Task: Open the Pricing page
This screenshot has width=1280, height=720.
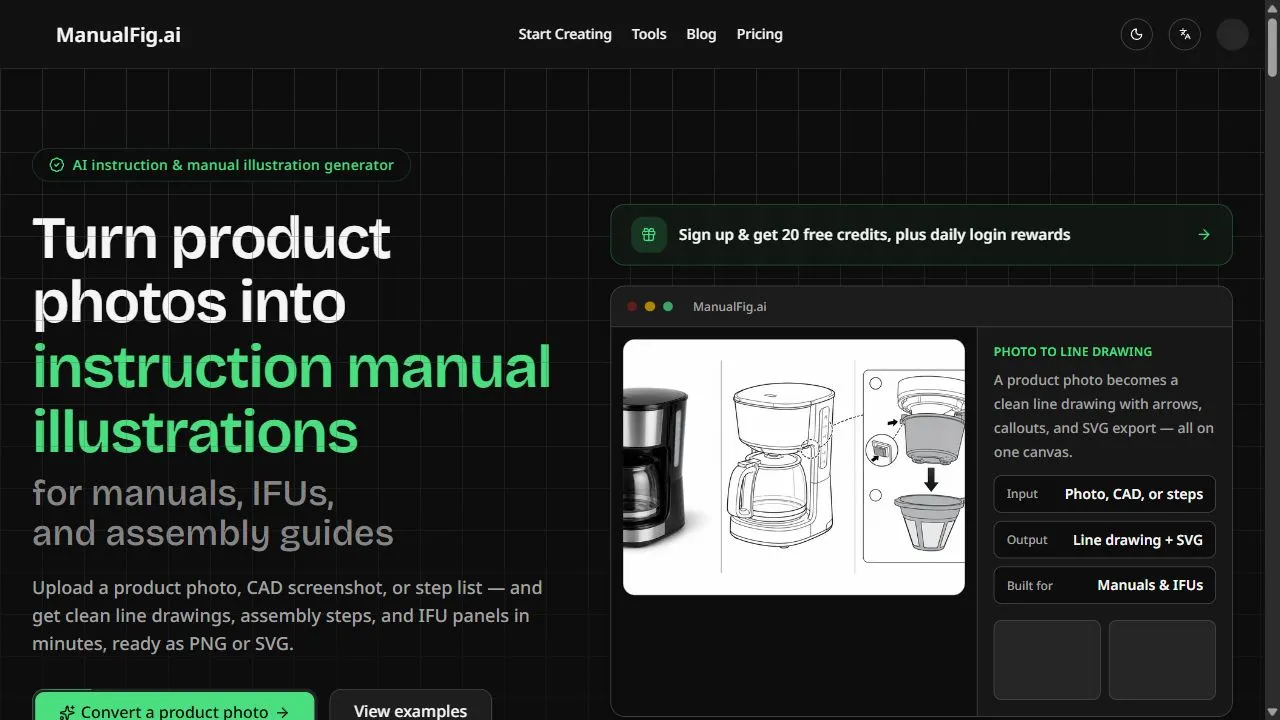Action: point(760,34)
